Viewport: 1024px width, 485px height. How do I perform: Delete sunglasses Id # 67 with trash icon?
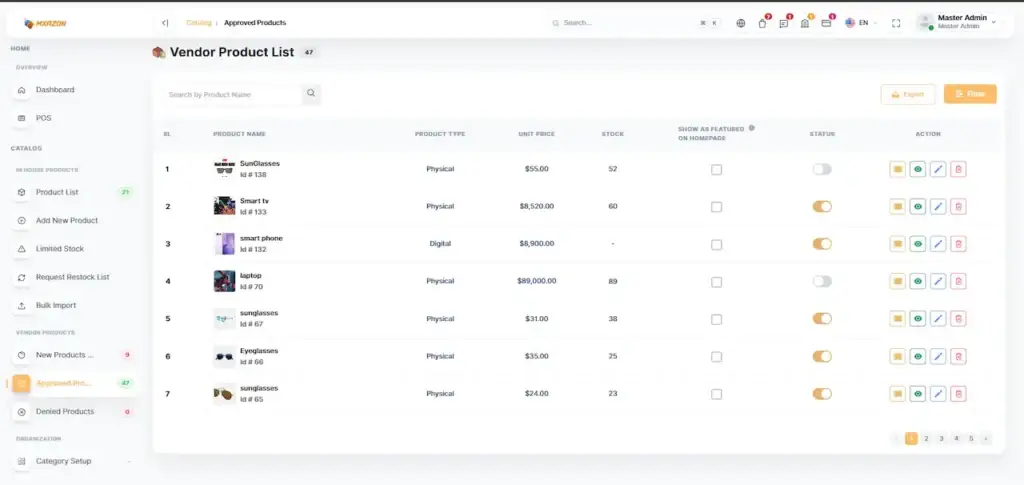(x=958, y=319)
